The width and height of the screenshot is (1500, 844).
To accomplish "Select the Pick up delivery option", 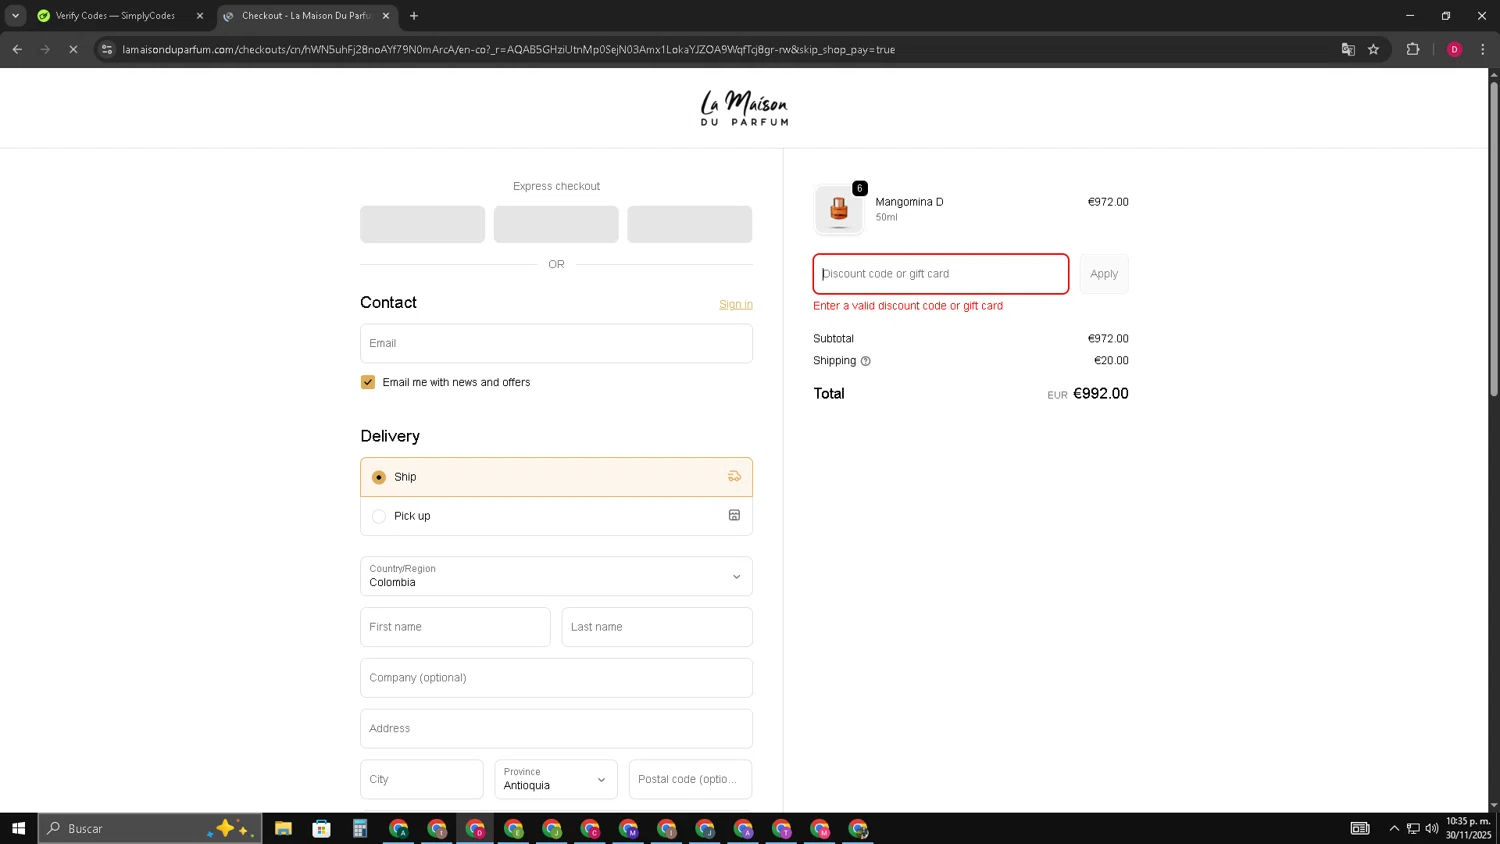I will [556, 516].
